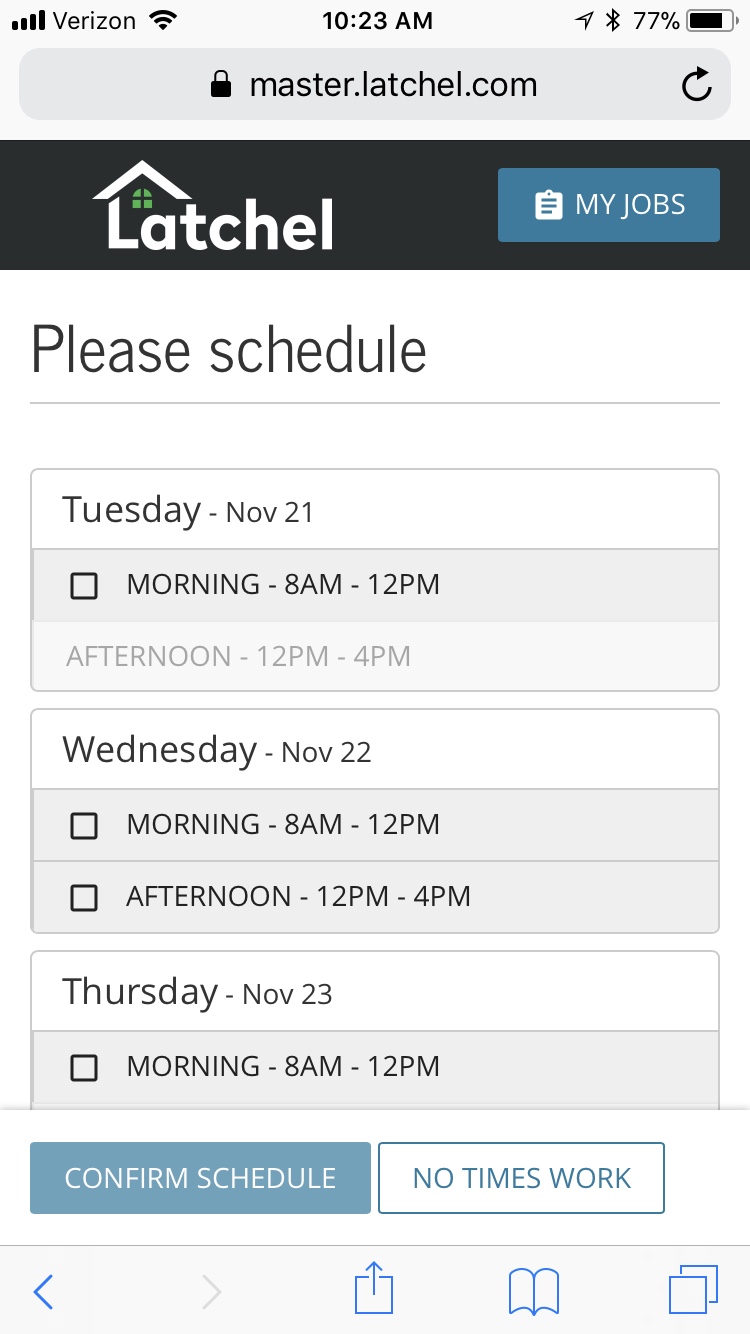Screen dimensions: 750x1334
Task: Tap the Latchel house logo
Action: pos(213,206)
